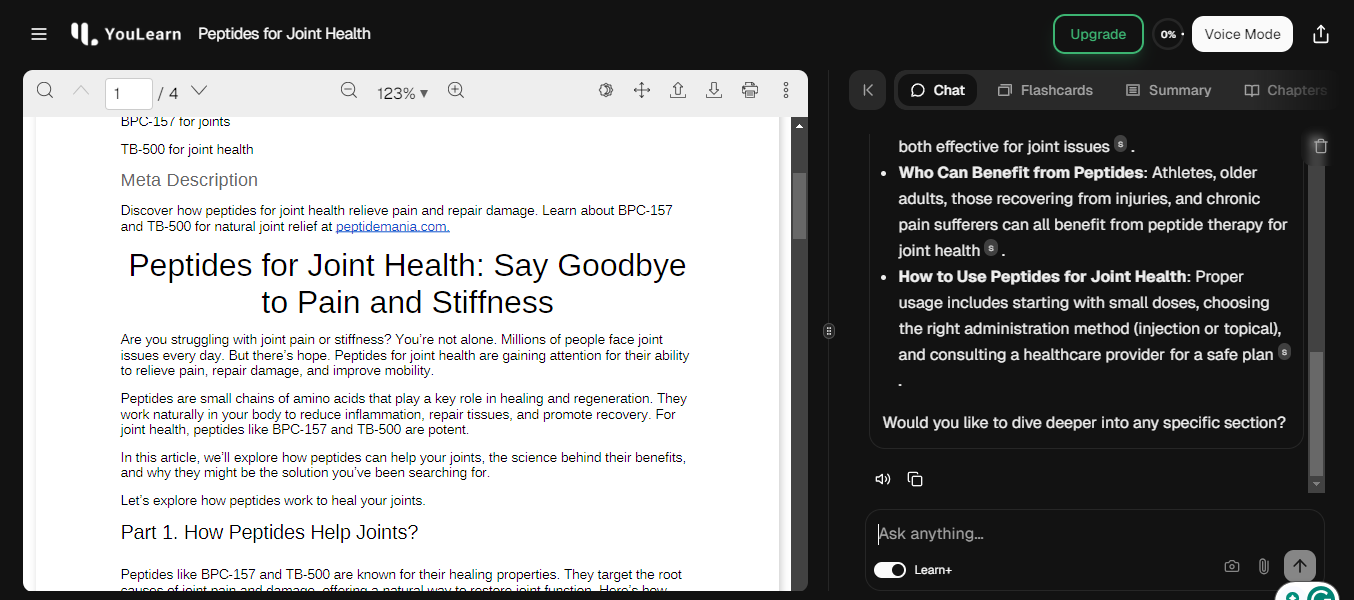Zoom in on the PDF

coord(456,91)
